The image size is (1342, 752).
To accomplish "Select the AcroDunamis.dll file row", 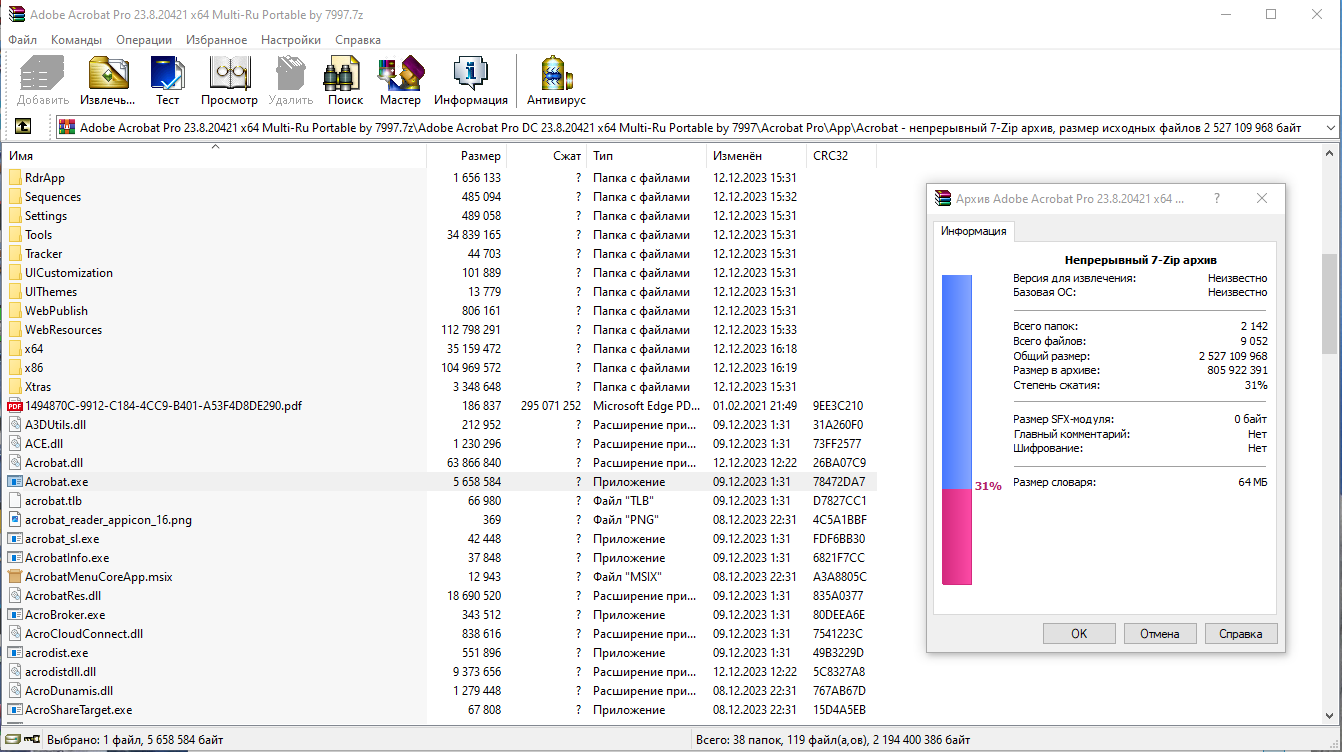I will (440, 691).
